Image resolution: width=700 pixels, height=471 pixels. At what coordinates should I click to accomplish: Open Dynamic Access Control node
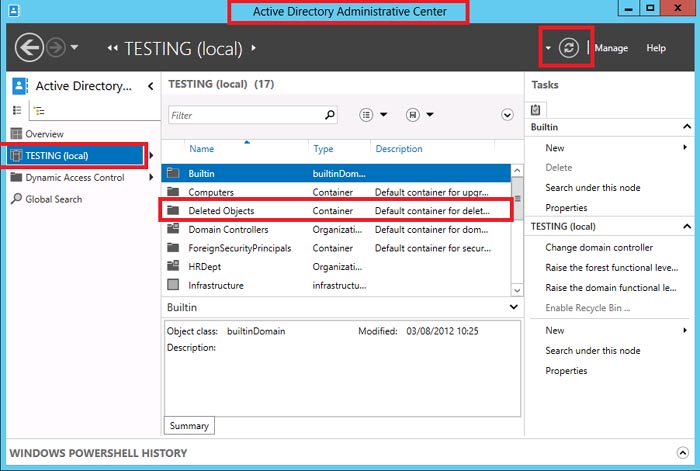[x=75, y=177]
